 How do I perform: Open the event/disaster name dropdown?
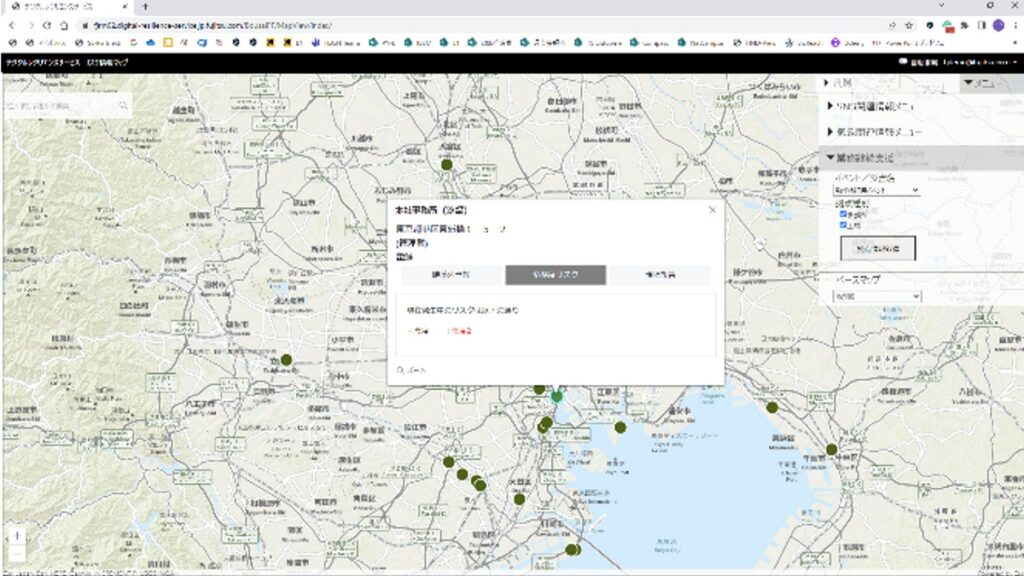876,190
